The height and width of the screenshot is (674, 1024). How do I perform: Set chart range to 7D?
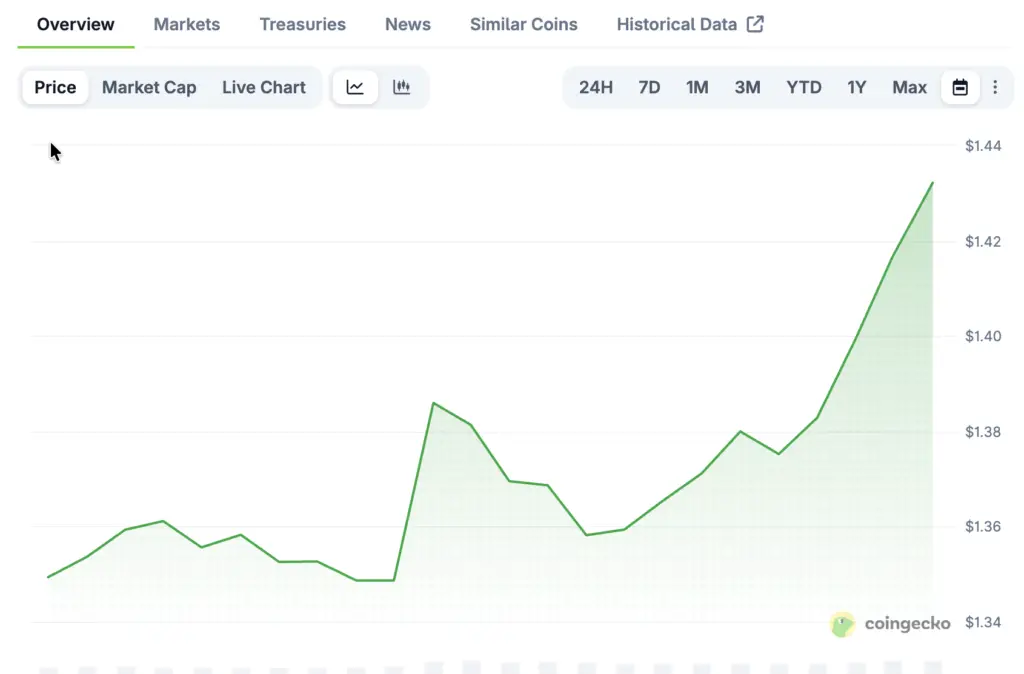pos(649,87)
